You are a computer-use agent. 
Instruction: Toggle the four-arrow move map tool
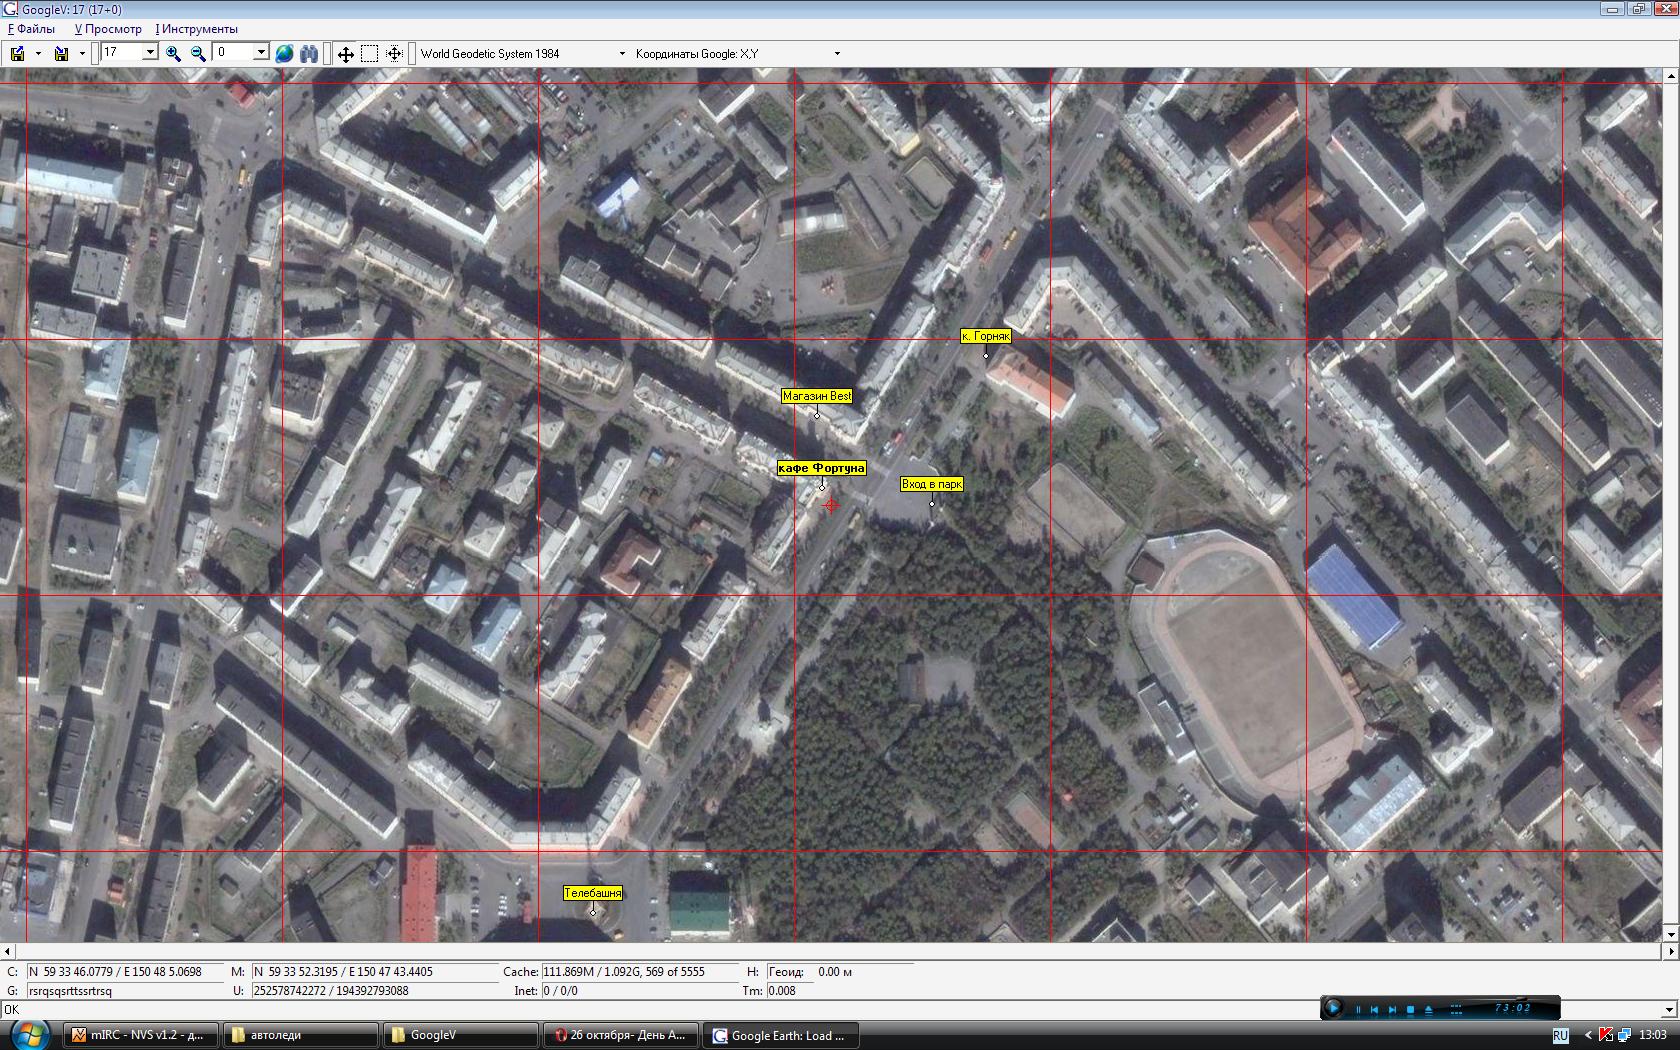click(x=345, y=54)
